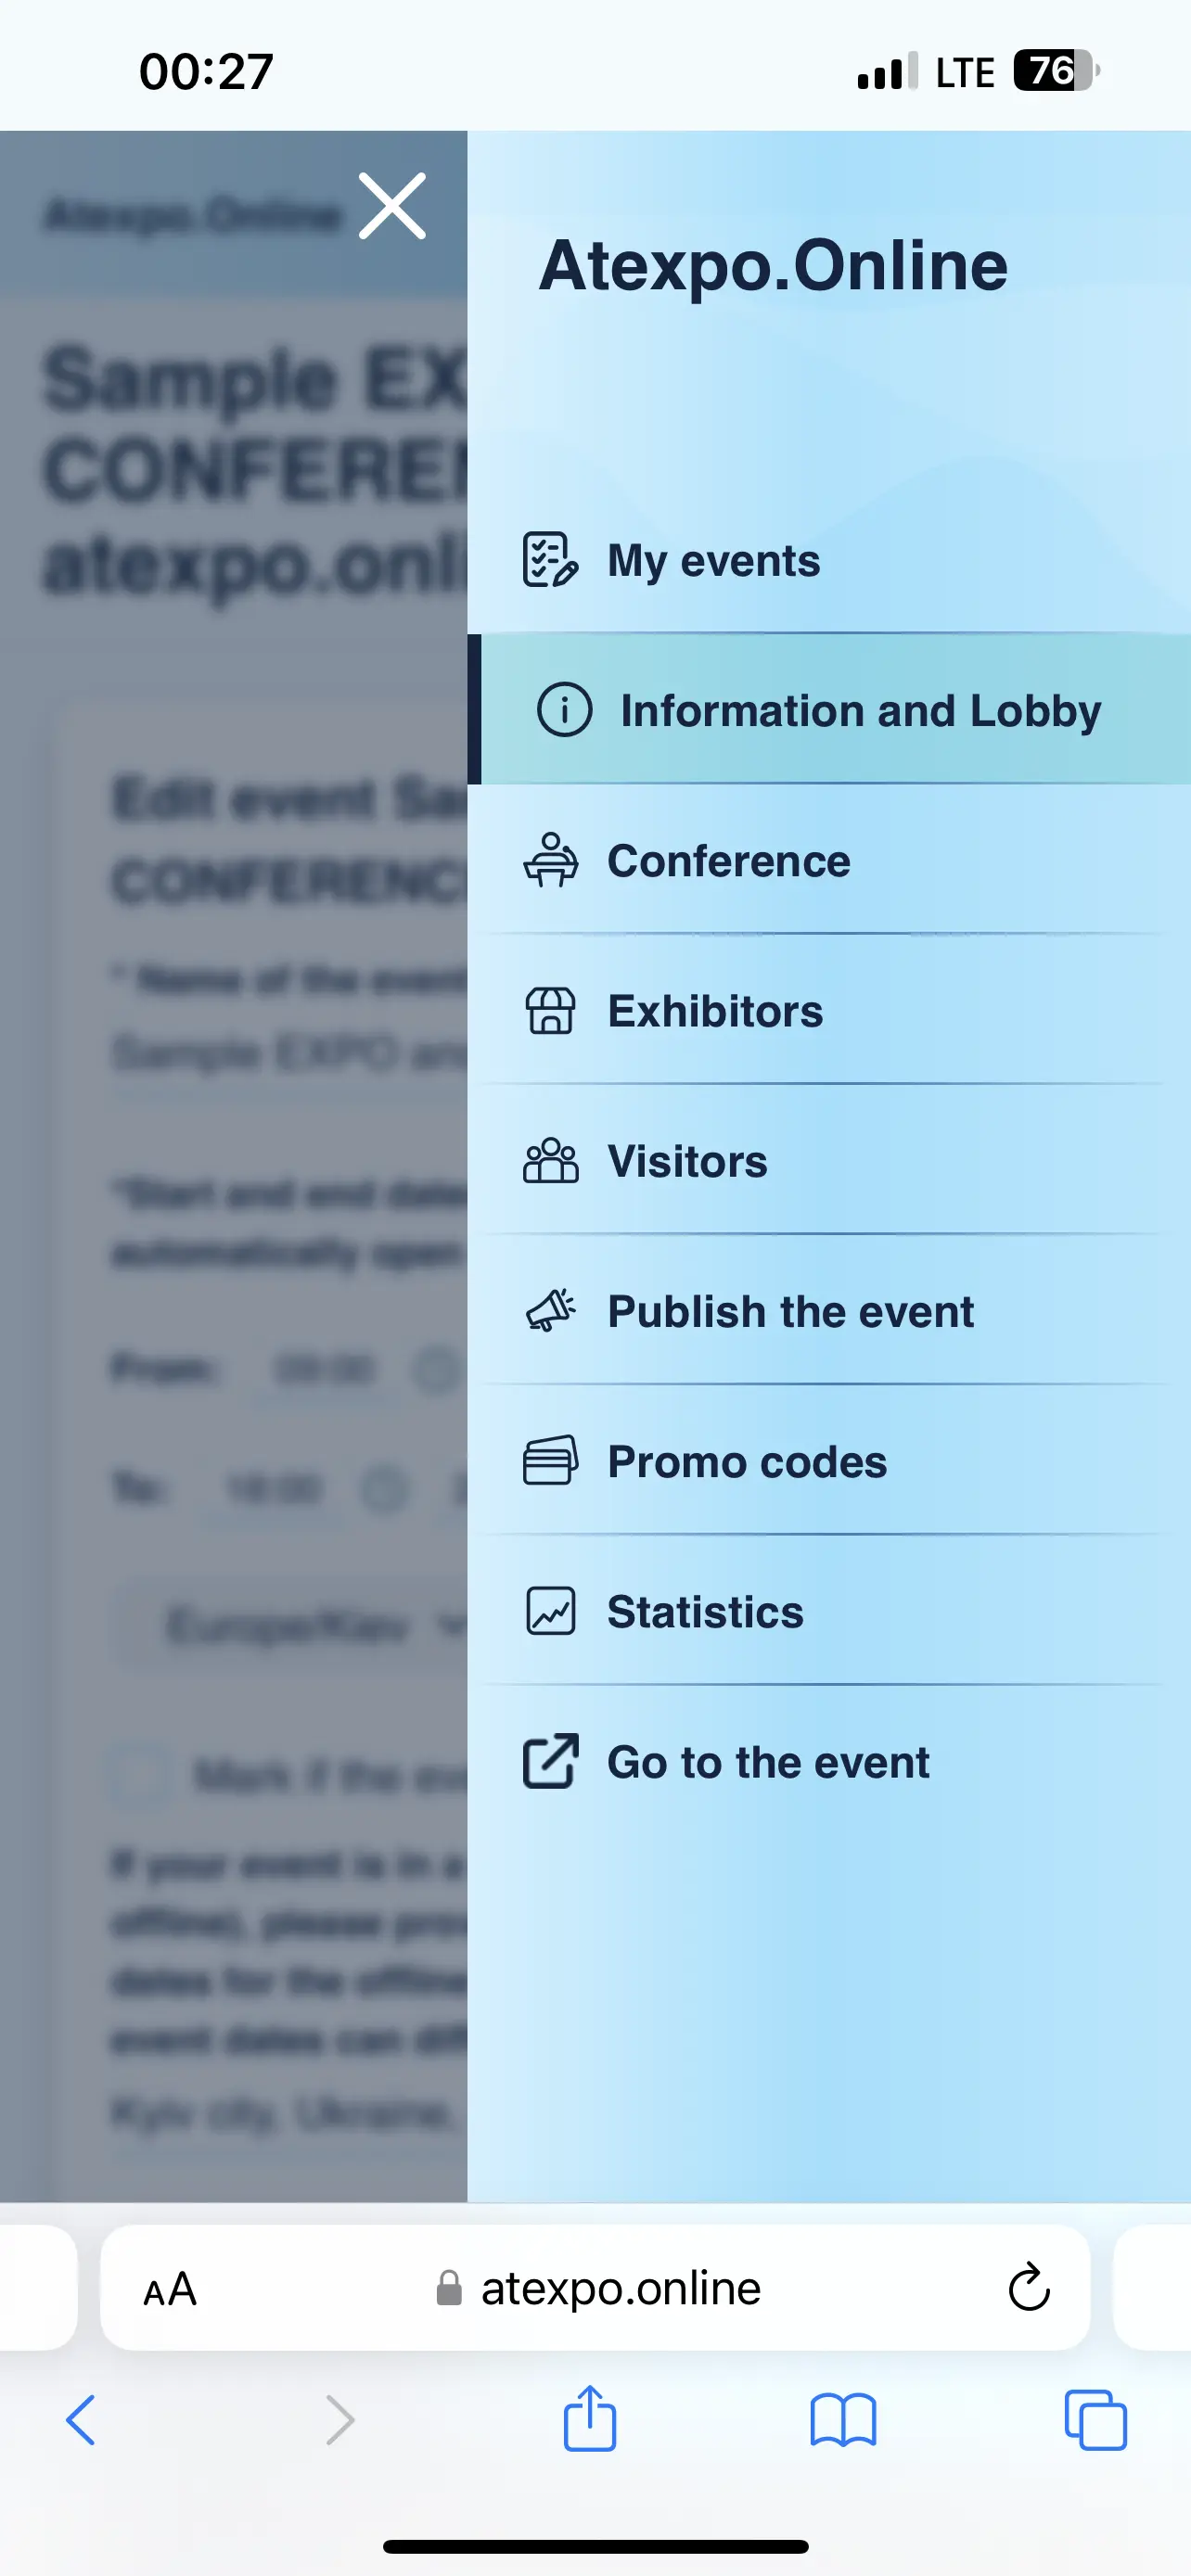The width and height of the screenshot is (1191, 2576).
Task: Tap the Visitors group icon
Action: coord(550,1161)
